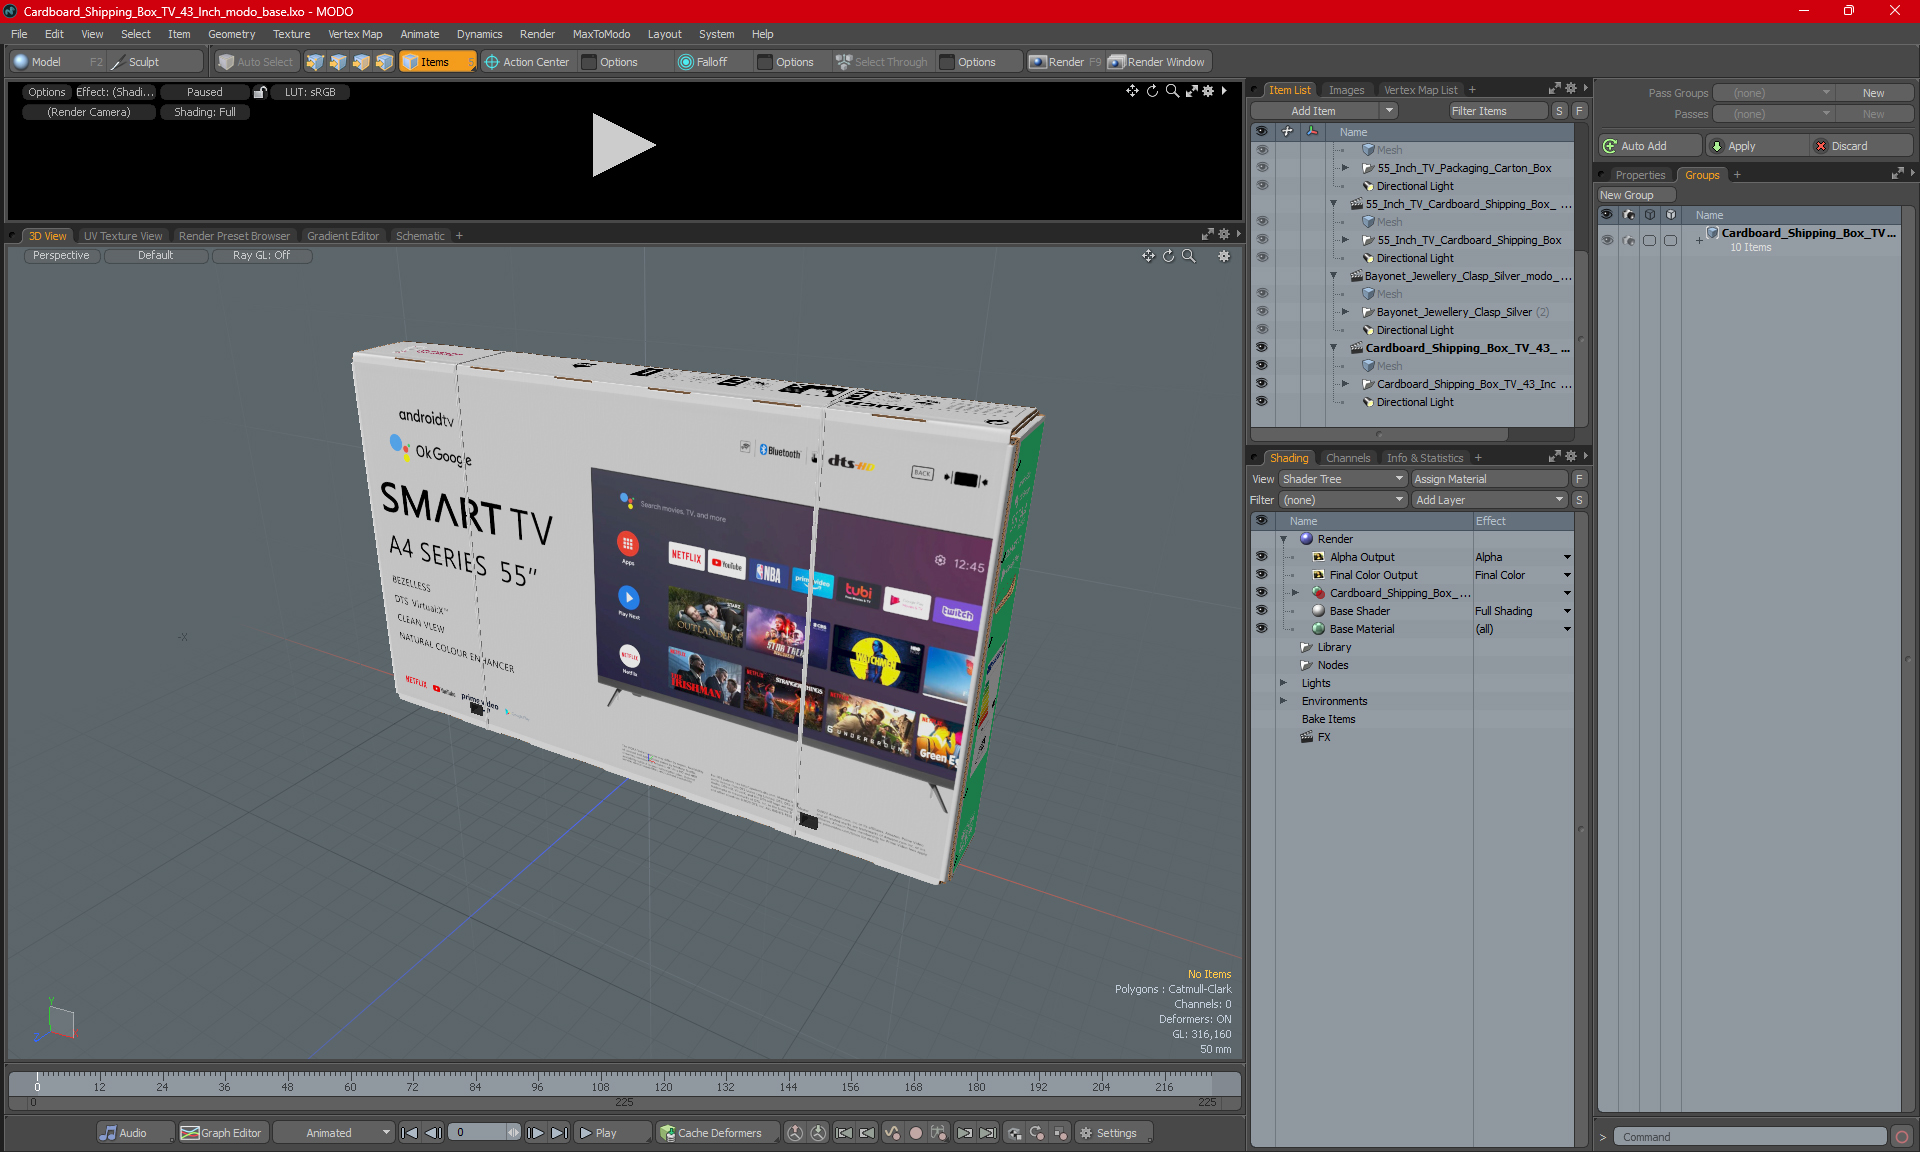Toggle visibility of Alpha Output
The height and width of the screenshot is (1152, 1920).
point(1261,557)
